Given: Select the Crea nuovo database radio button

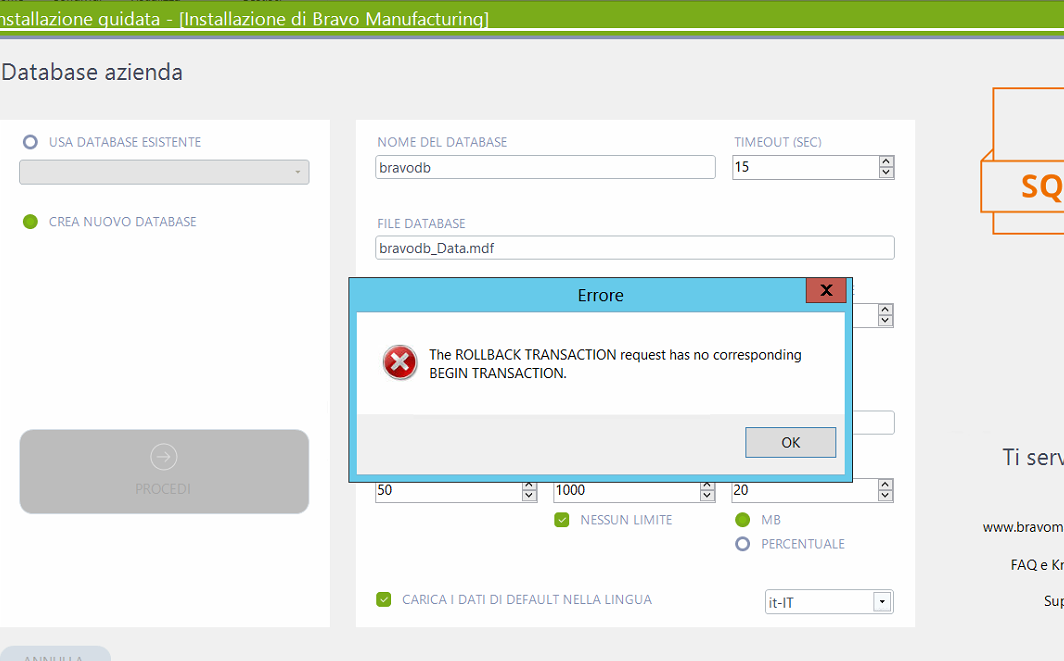Looking at the screenshot, I should 30,222.
